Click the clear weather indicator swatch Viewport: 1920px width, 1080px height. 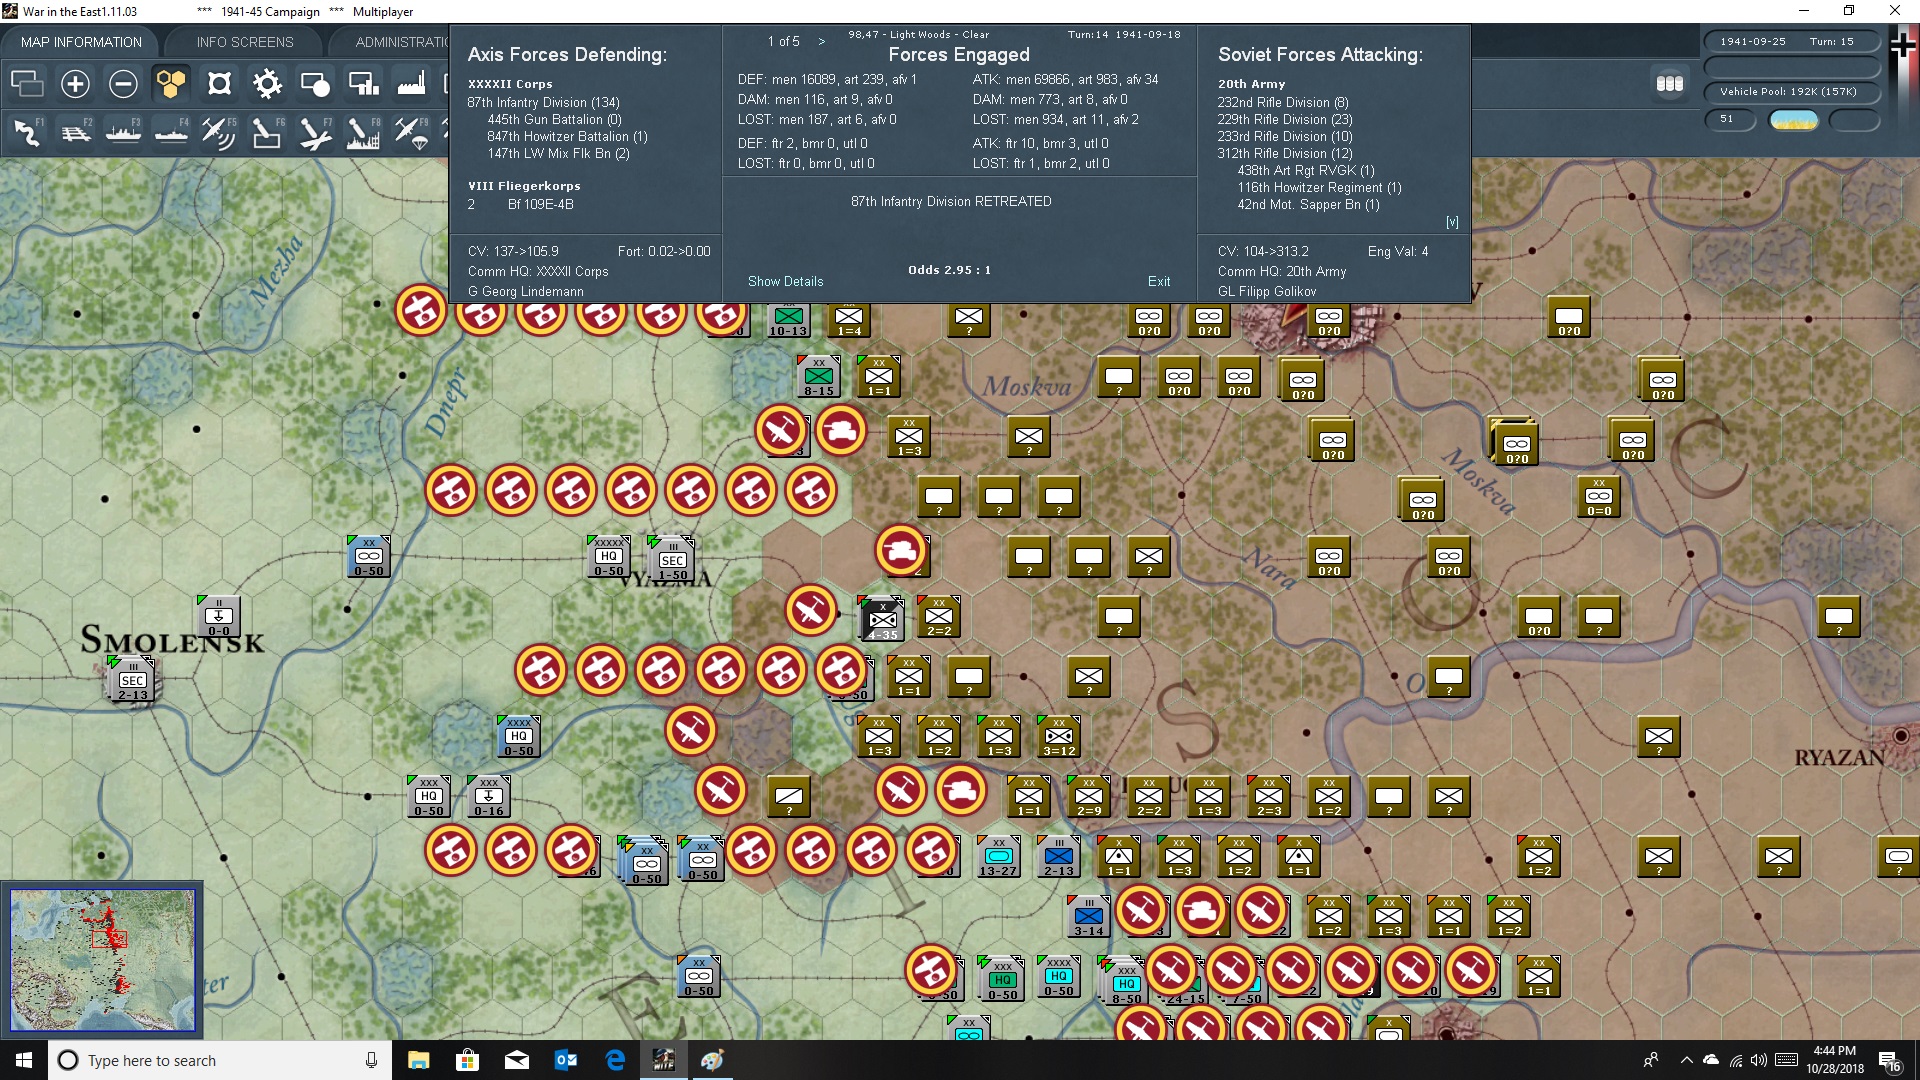(1793, 120)
